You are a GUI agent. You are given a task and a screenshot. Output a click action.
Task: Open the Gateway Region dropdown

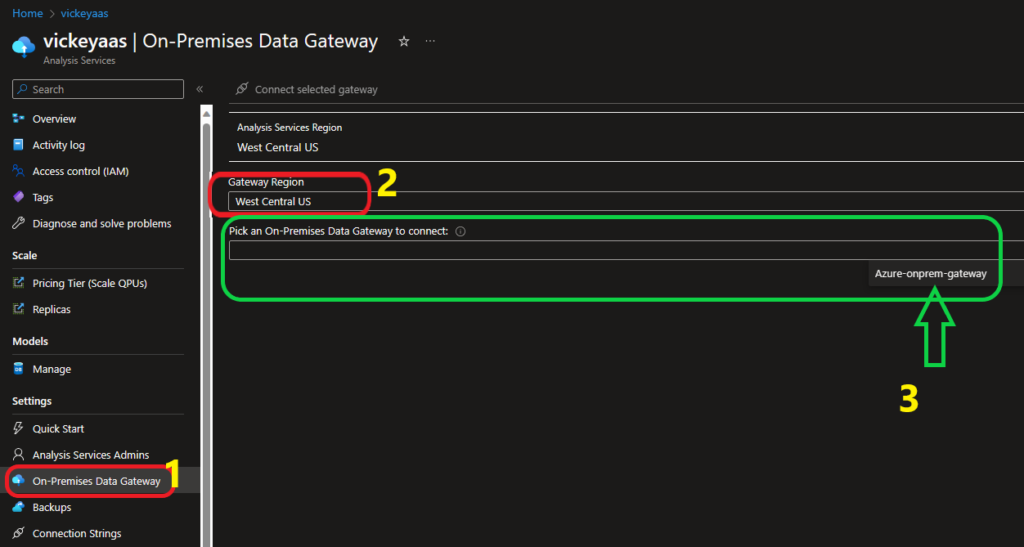pyautogui.click(x=626, y=201)
